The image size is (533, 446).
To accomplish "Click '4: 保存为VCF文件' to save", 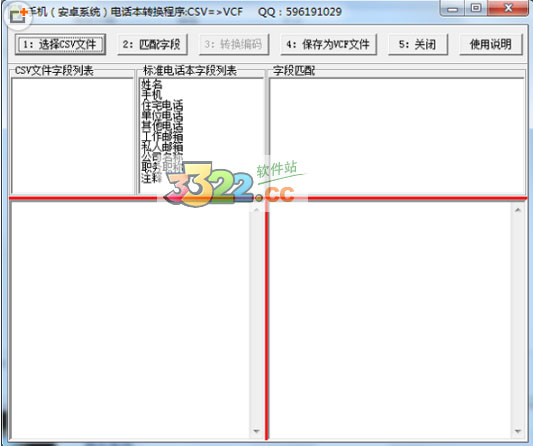I will coord(328,44).
